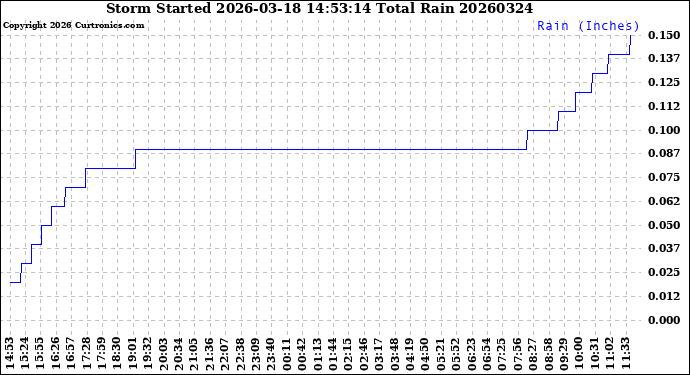This screenshot has width=690, height=375.
Task: Click the 'Rain (Inches)' legend label
Action: [x=588, y=26]
